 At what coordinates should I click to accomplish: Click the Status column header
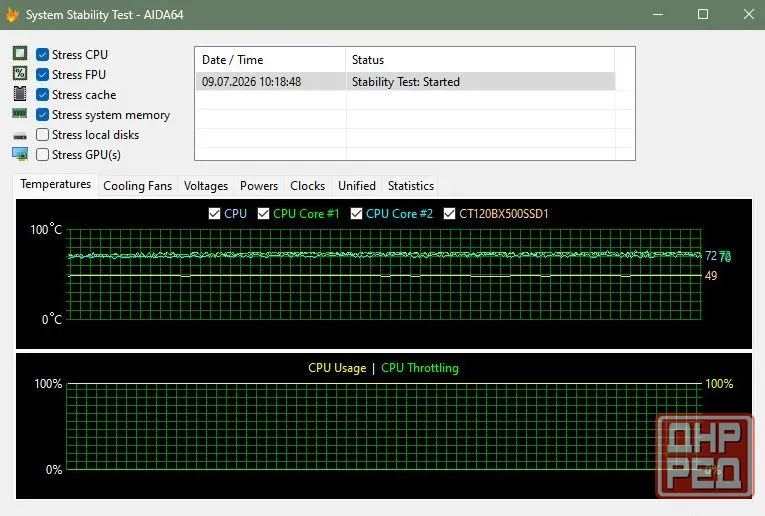pyautogui.click(x=480, y=60)
